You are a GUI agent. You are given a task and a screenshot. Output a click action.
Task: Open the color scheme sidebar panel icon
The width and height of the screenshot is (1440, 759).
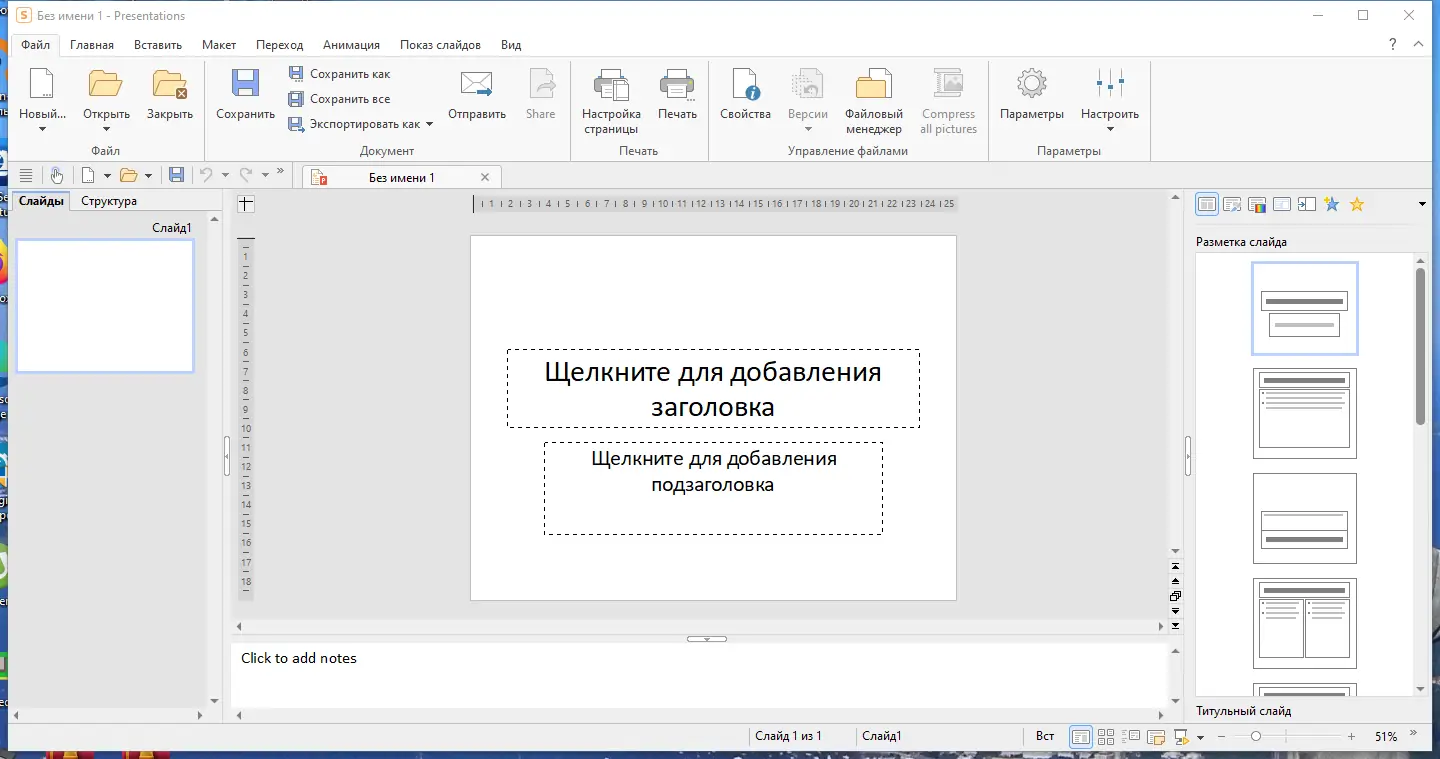pos(1257,205)
